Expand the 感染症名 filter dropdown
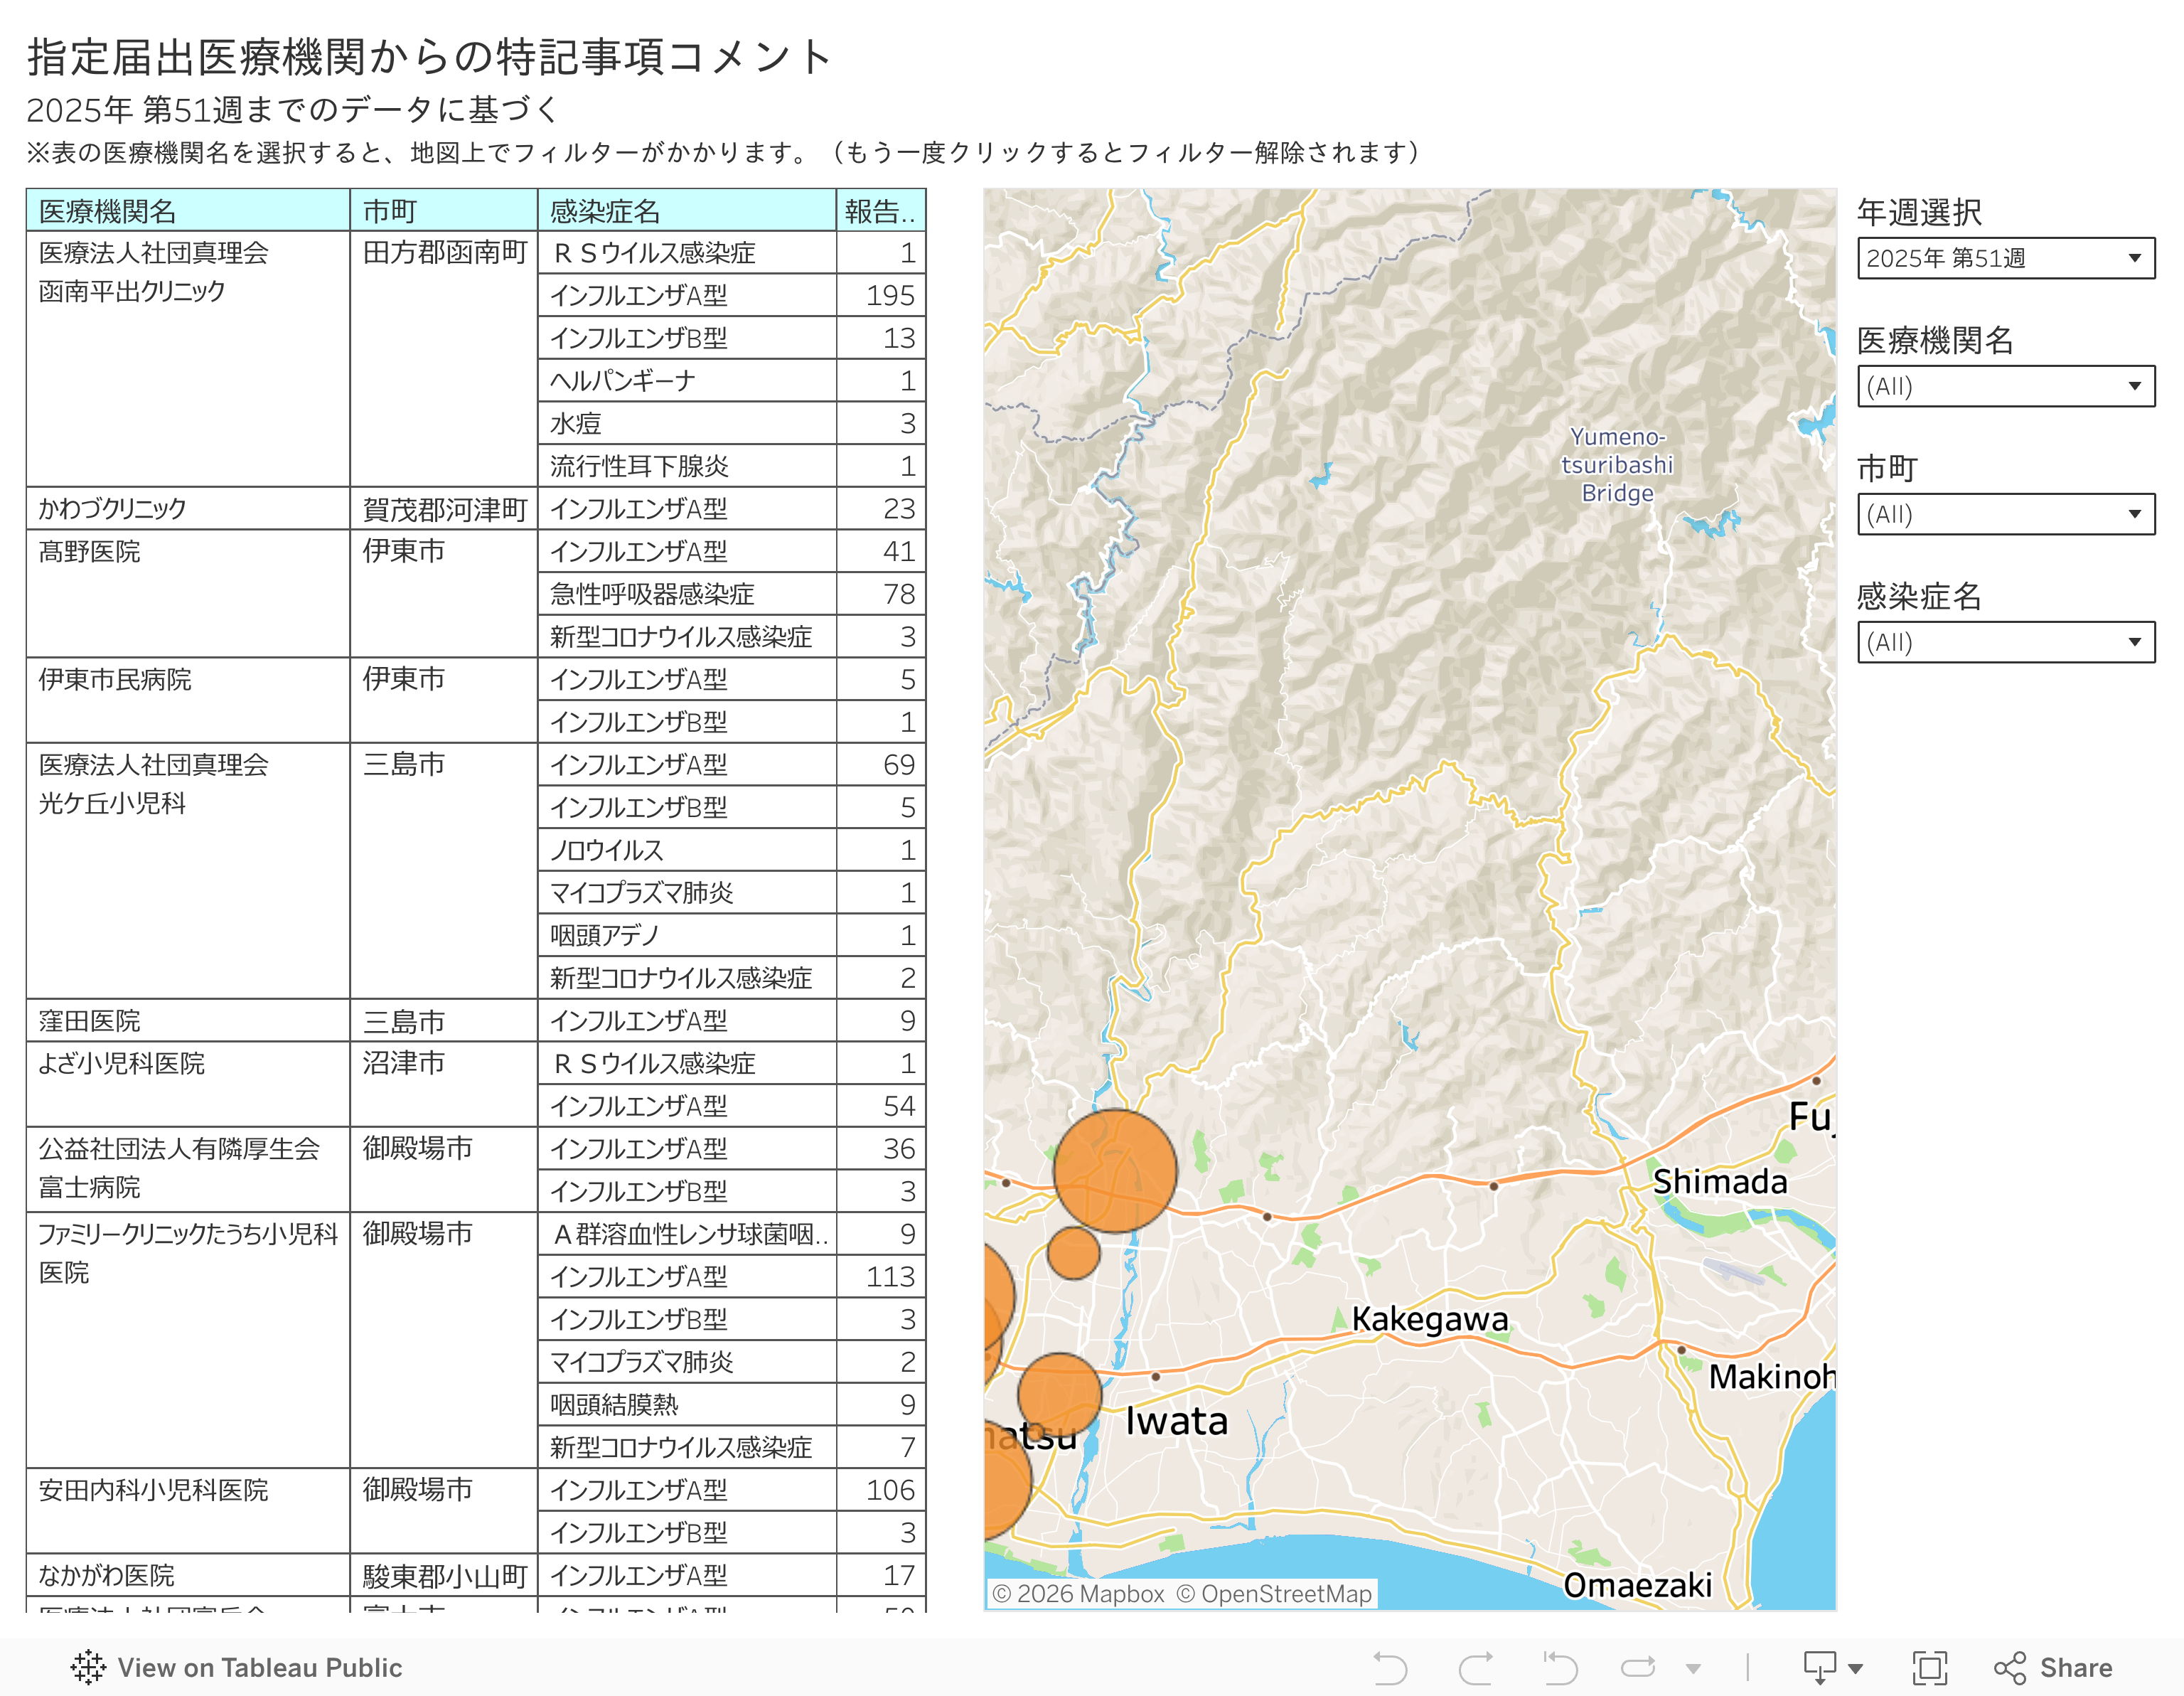Image resolution: width=2184 pixels, height=1696 pixels. tap(2005, 642)
